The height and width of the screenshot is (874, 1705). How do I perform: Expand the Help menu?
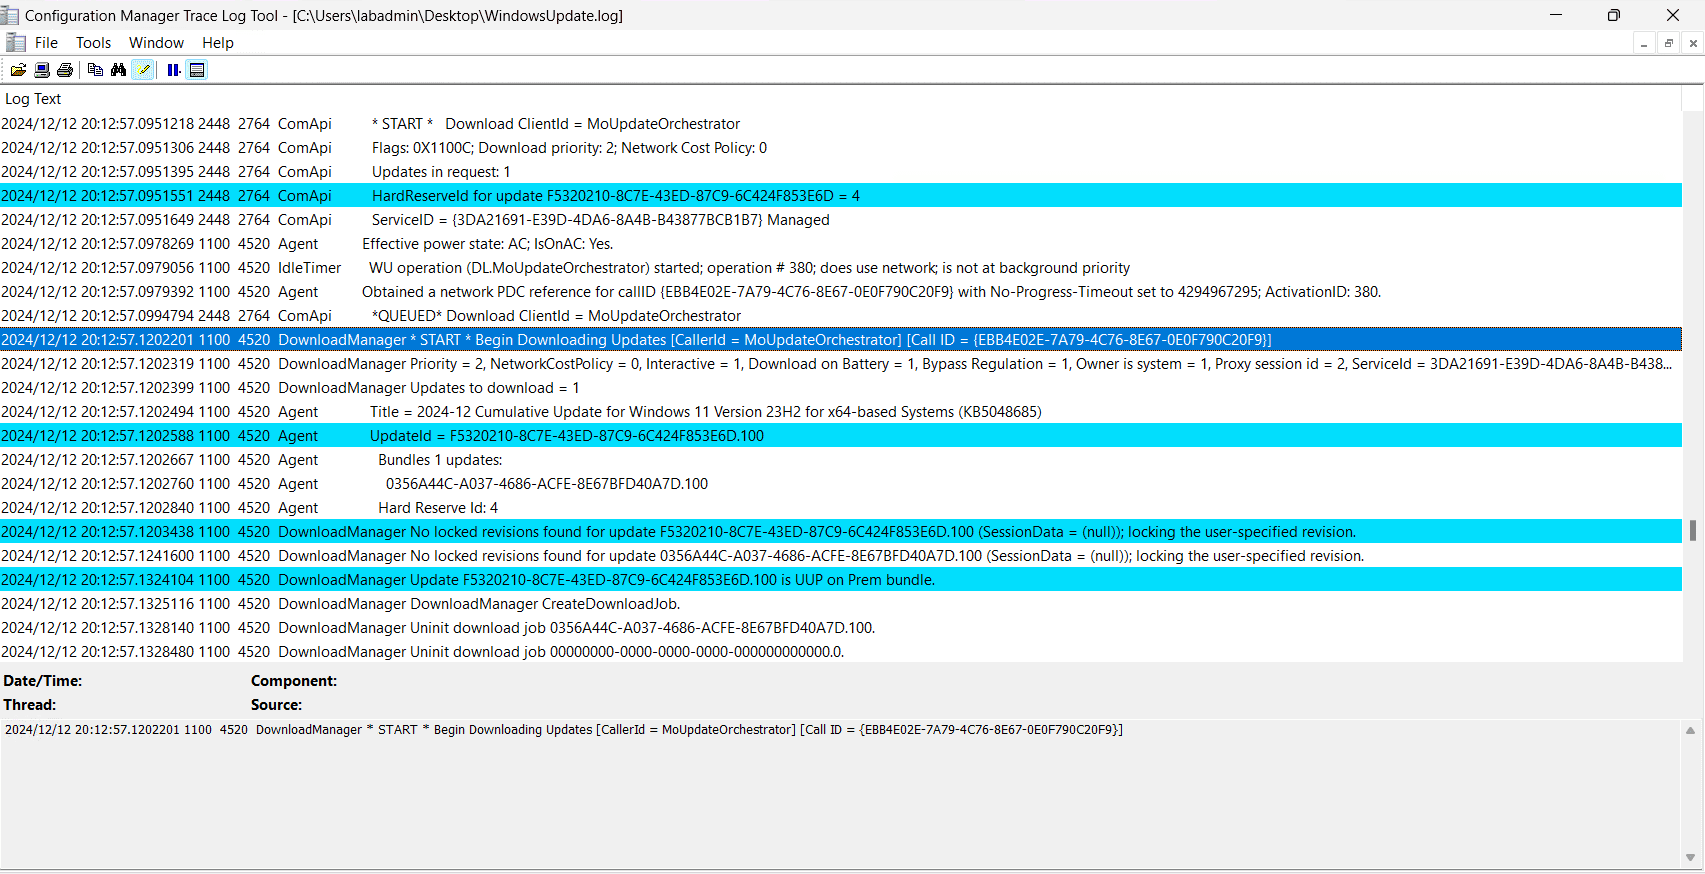pyautogui.click(x=217, y=43)
